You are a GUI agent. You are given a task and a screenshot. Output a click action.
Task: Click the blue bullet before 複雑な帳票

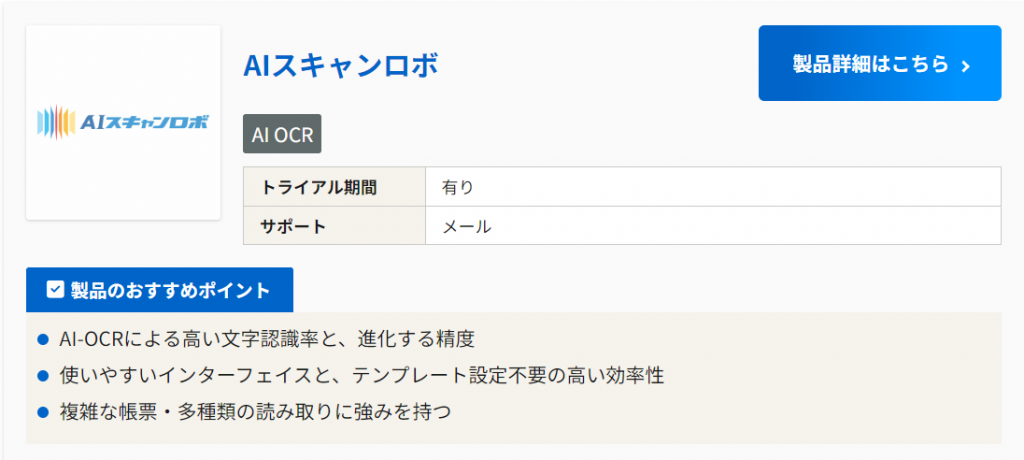coord(43,411)
